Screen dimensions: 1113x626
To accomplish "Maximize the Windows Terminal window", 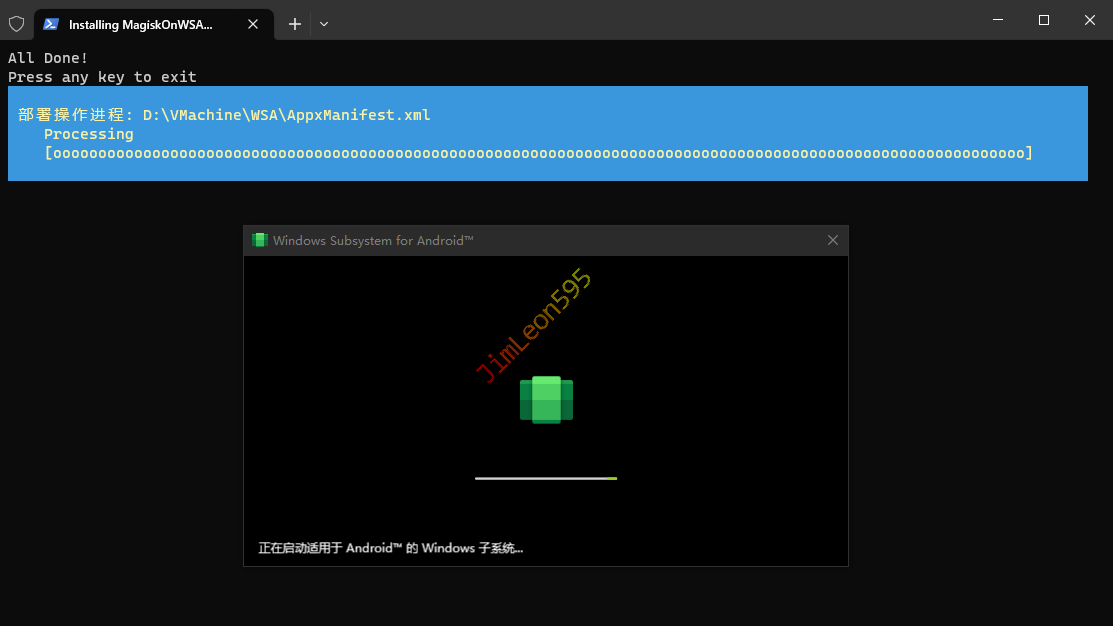I will click(1043, 20).
